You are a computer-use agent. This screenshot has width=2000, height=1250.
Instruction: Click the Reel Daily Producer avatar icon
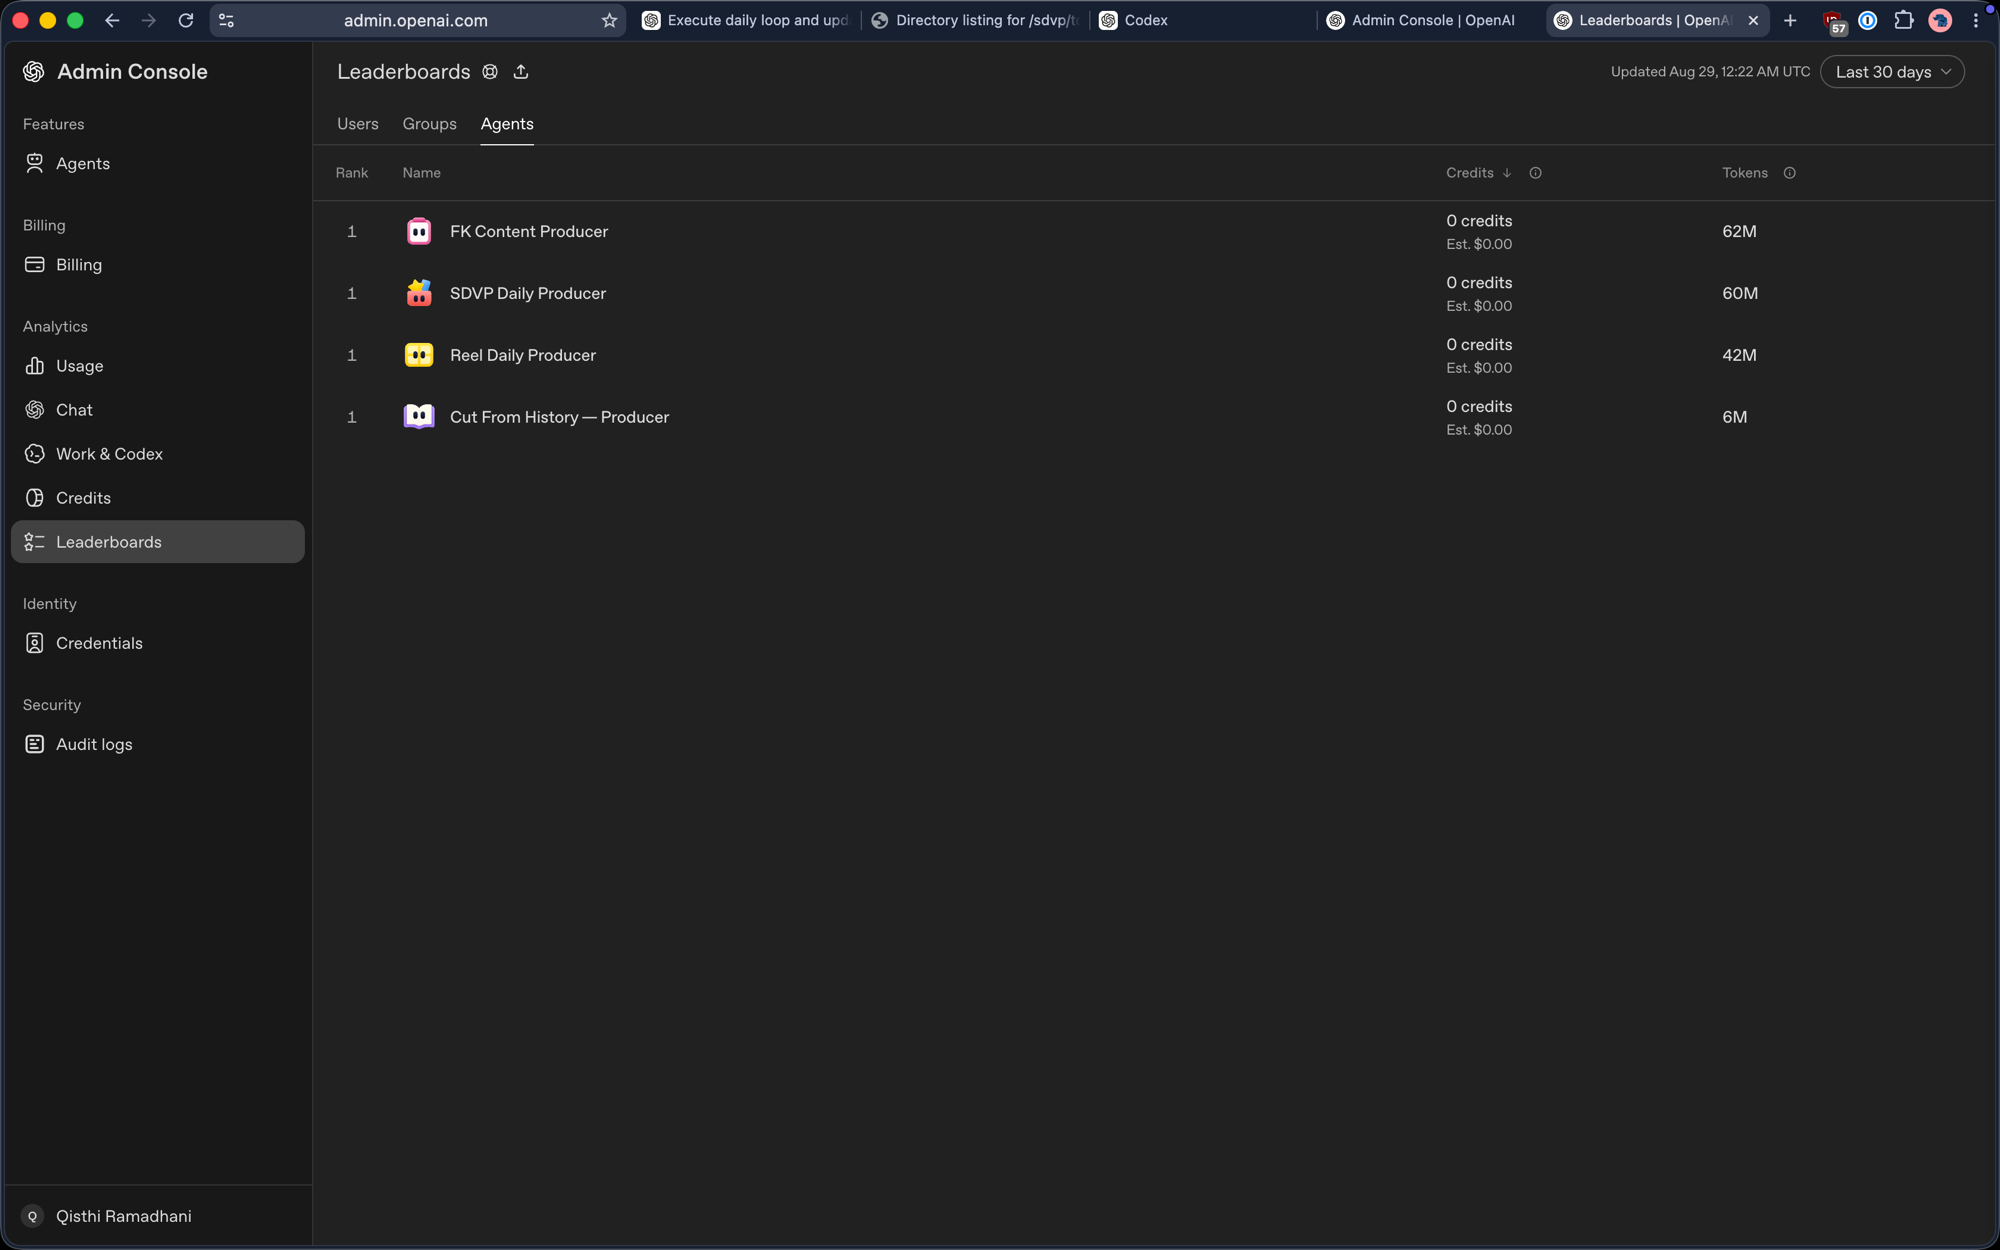[x=419, y=355]
